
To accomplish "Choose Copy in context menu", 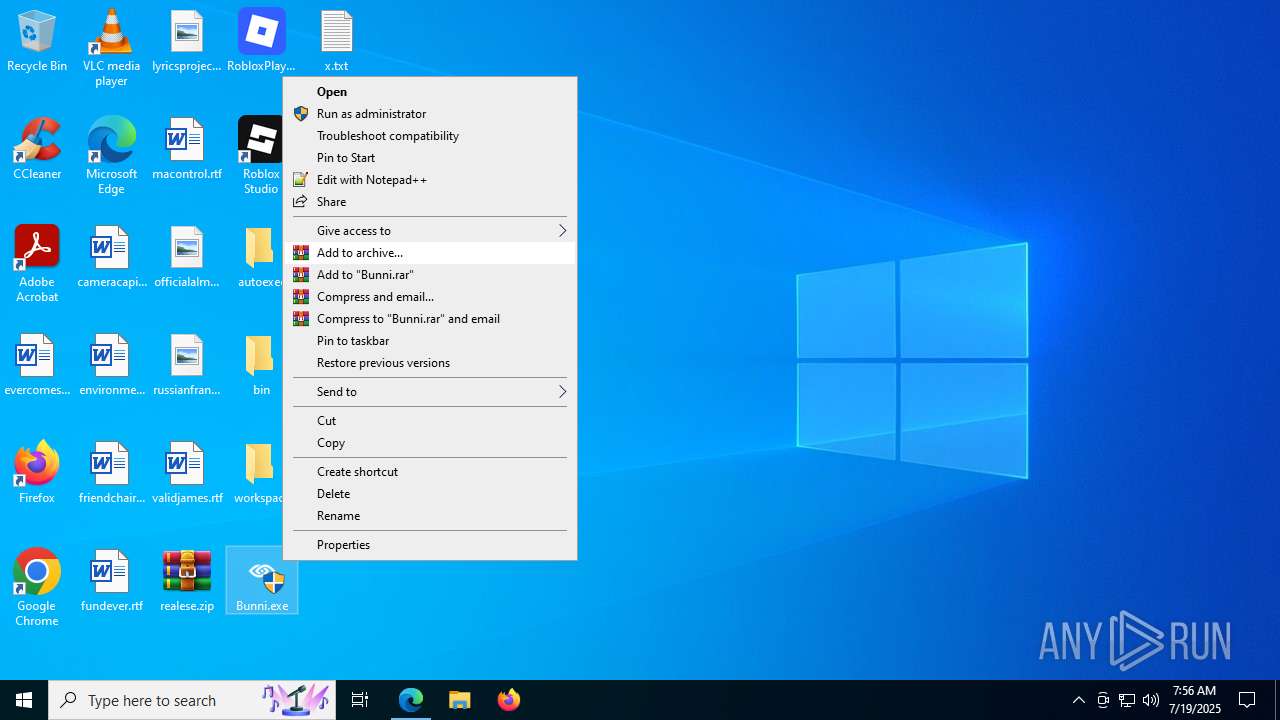I will 430,442.
